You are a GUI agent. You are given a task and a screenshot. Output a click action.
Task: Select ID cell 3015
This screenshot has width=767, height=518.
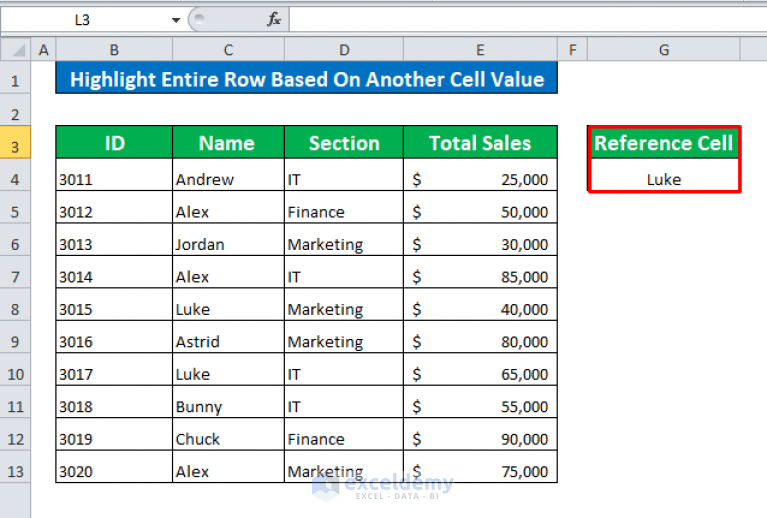[x=114, y=309]
